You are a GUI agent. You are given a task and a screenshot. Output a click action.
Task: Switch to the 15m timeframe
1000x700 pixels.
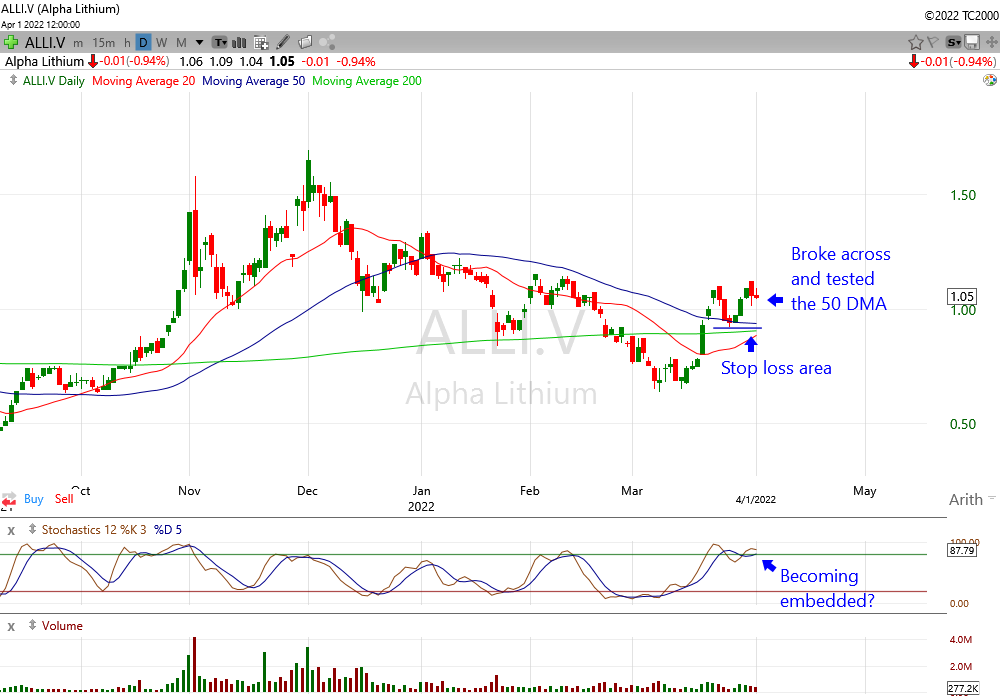pos(104,43)
